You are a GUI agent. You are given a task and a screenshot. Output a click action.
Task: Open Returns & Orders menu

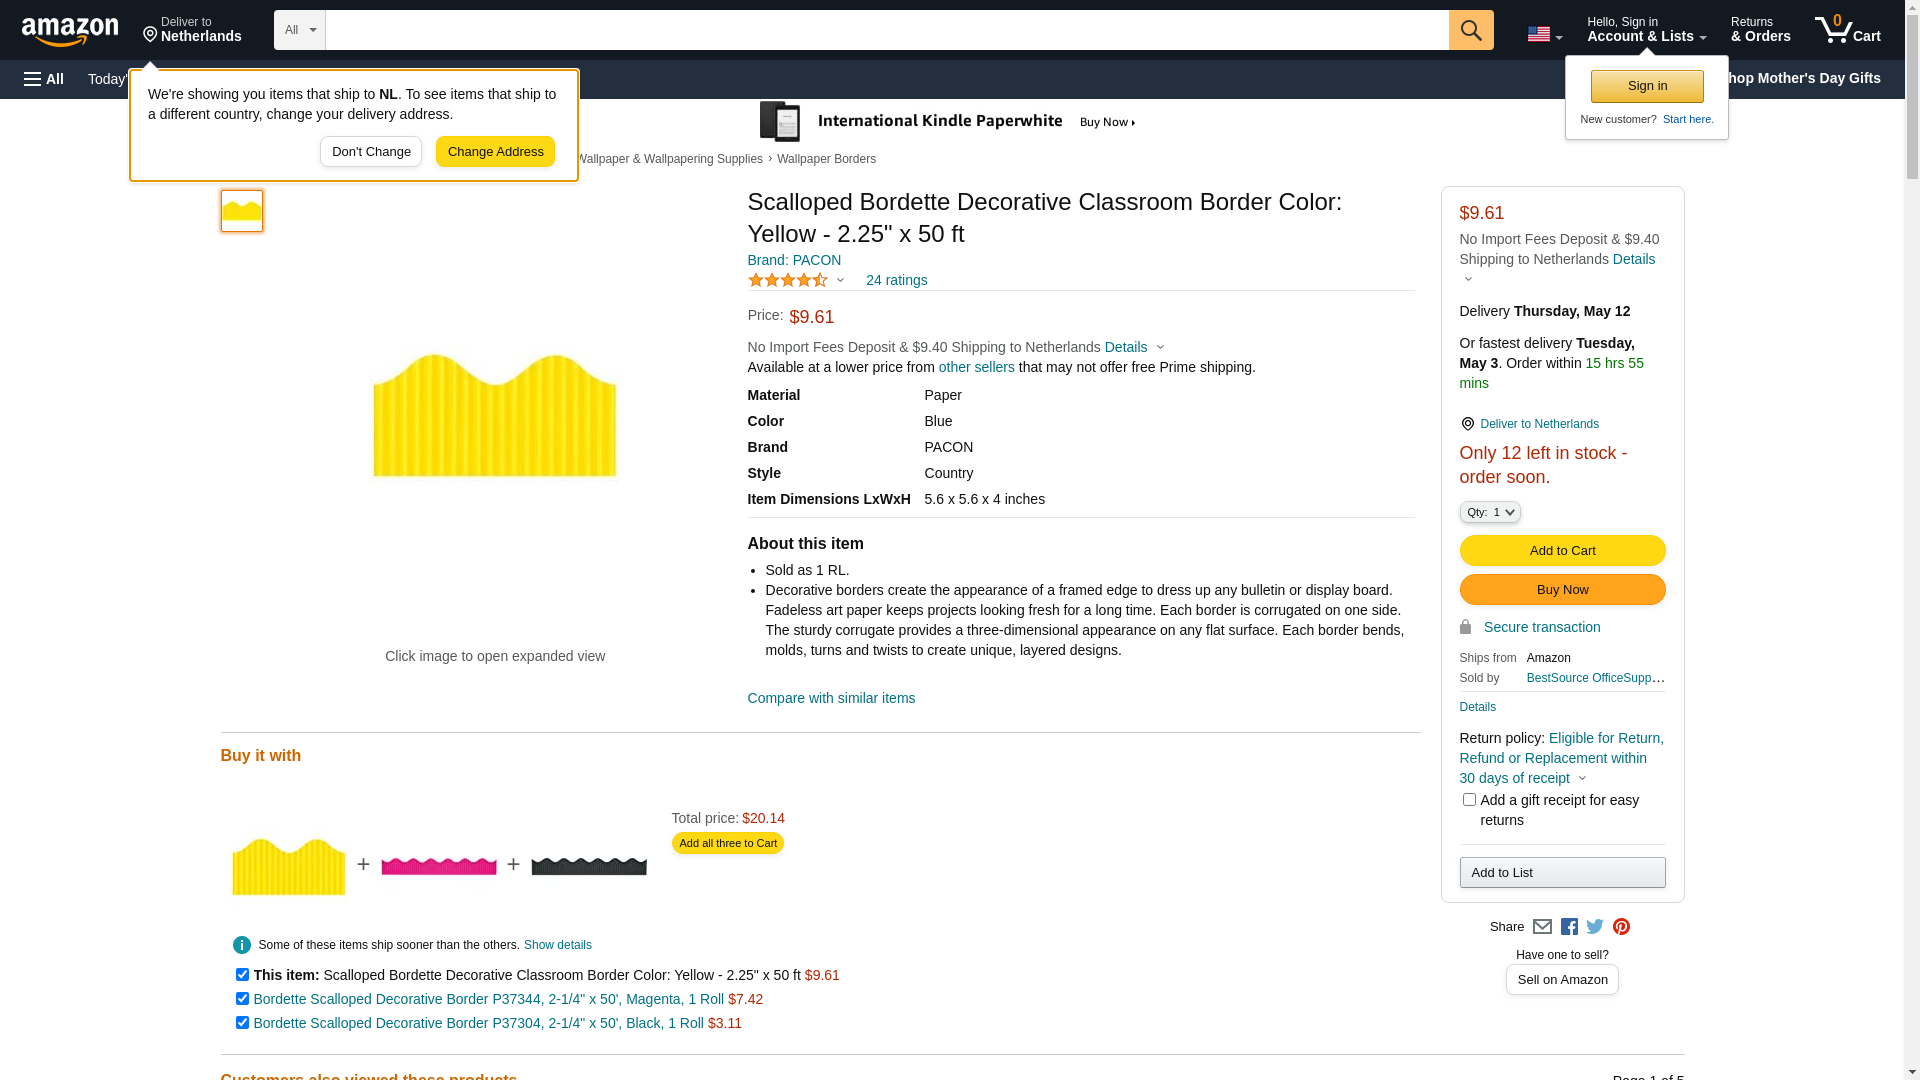click(1760, 30)
